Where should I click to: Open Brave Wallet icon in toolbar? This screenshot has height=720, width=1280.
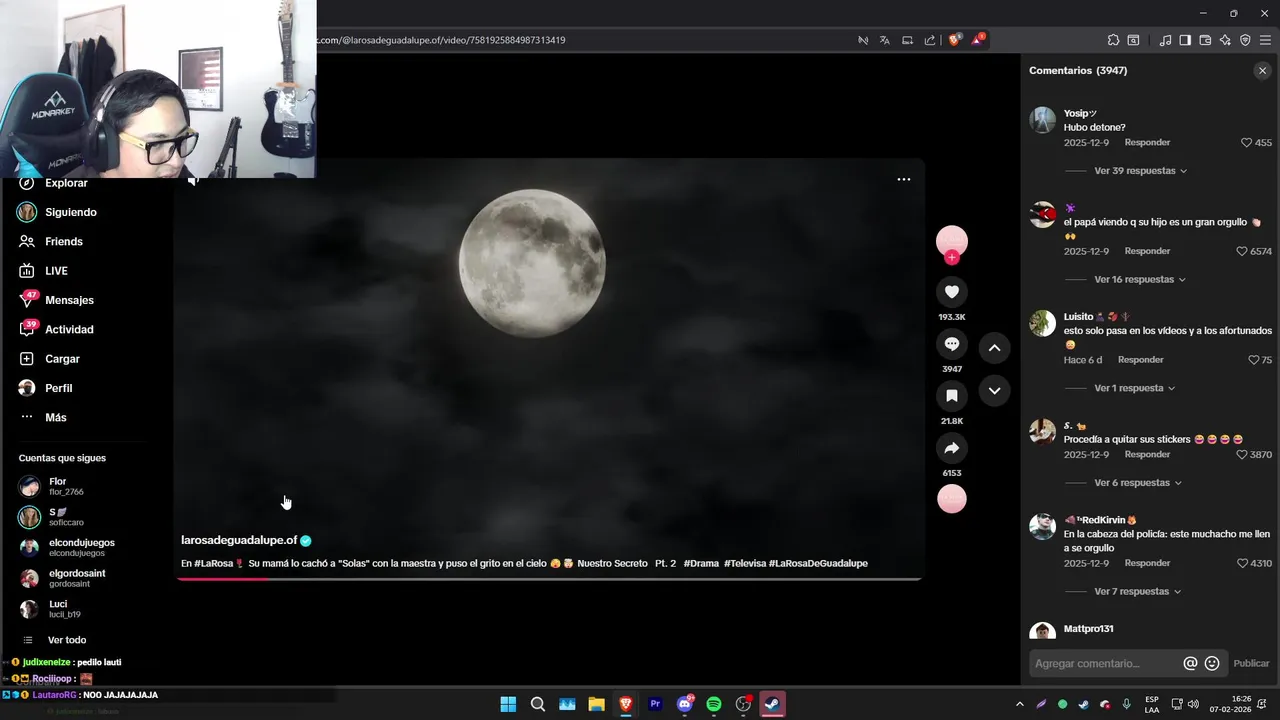pos(1205,40)
